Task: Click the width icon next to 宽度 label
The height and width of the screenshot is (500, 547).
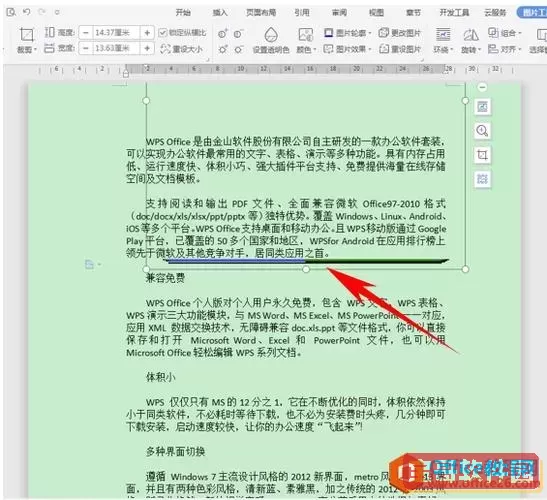Action: point(50,48)
